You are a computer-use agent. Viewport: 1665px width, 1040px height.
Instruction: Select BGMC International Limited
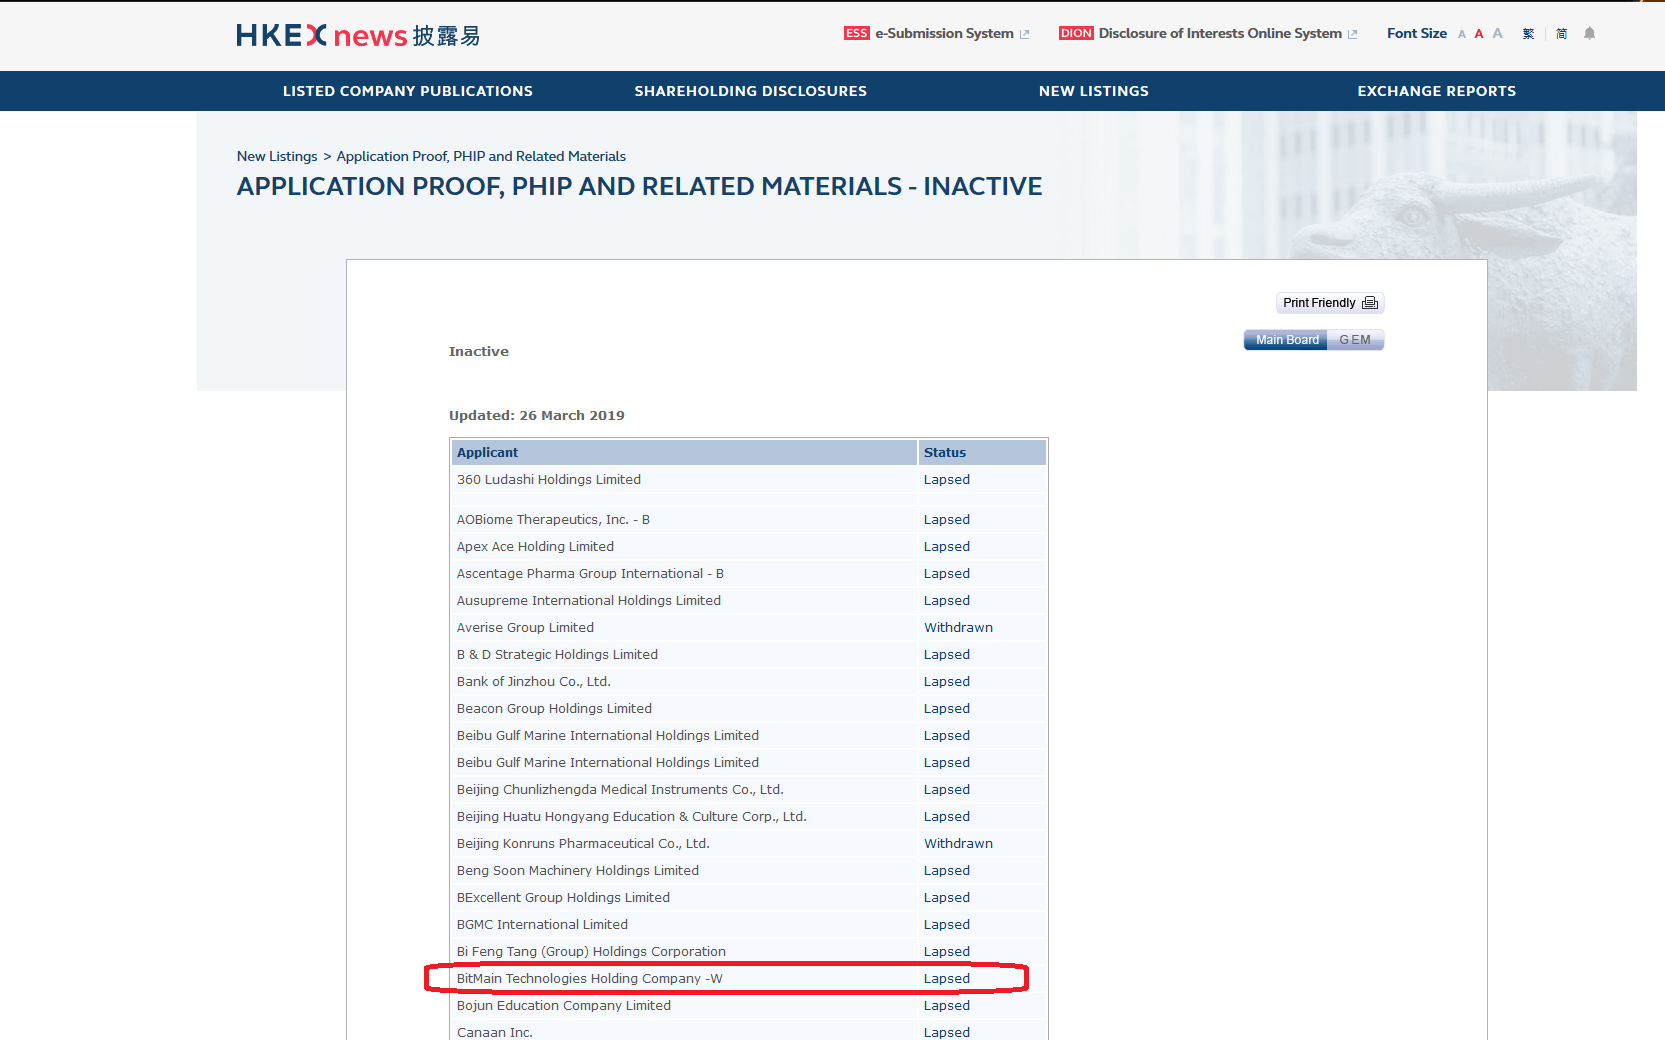pyautogui.click(x=542, y=925)
